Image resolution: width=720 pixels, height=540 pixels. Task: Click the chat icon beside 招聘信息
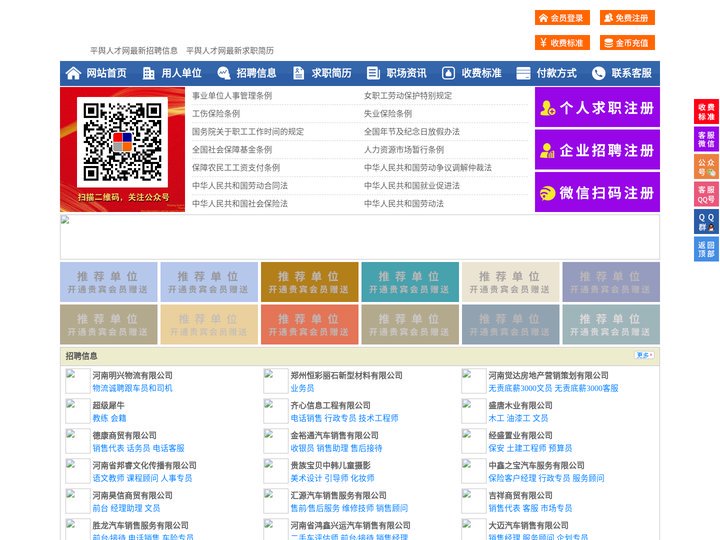tap(223, 73)
